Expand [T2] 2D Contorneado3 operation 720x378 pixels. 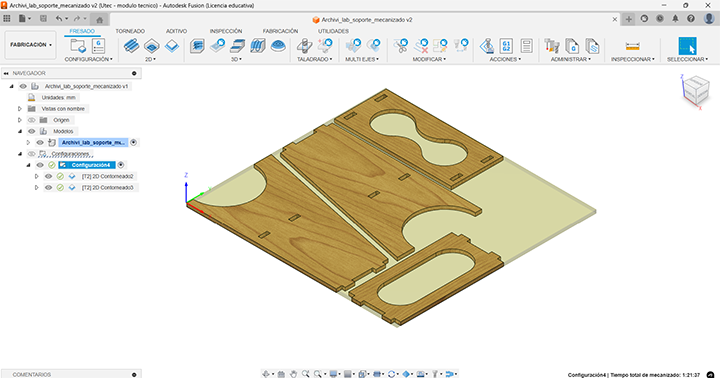37,187
